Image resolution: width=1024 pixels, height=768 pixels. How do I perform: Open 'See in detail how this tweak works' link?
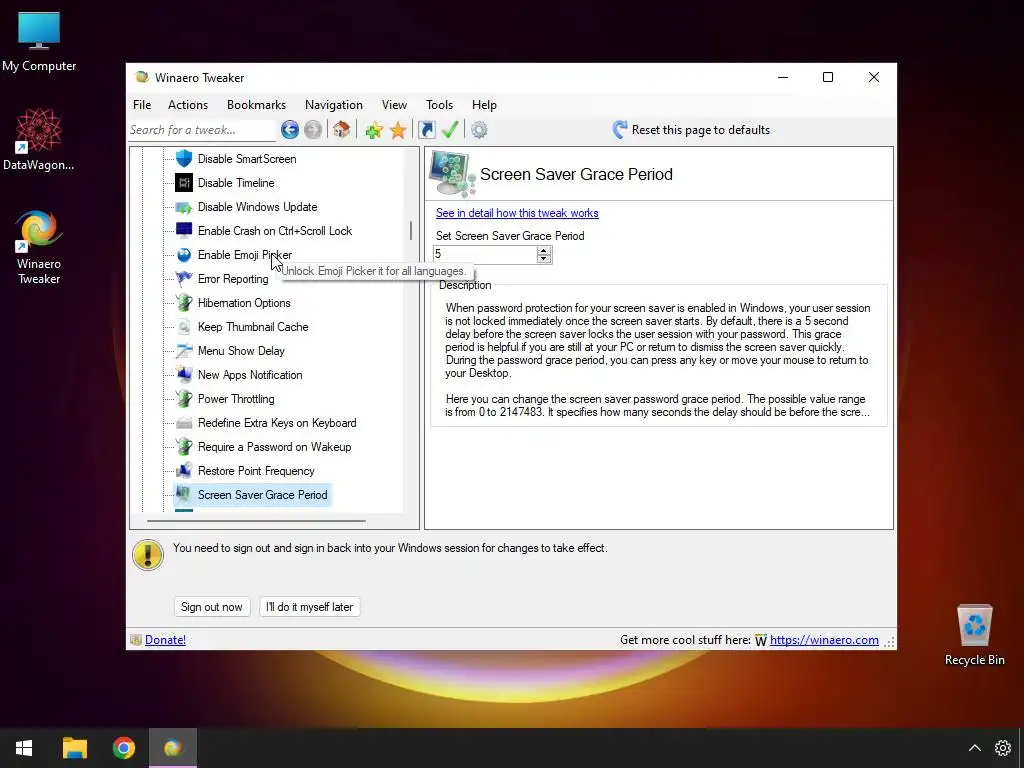[x=517, y=213]
